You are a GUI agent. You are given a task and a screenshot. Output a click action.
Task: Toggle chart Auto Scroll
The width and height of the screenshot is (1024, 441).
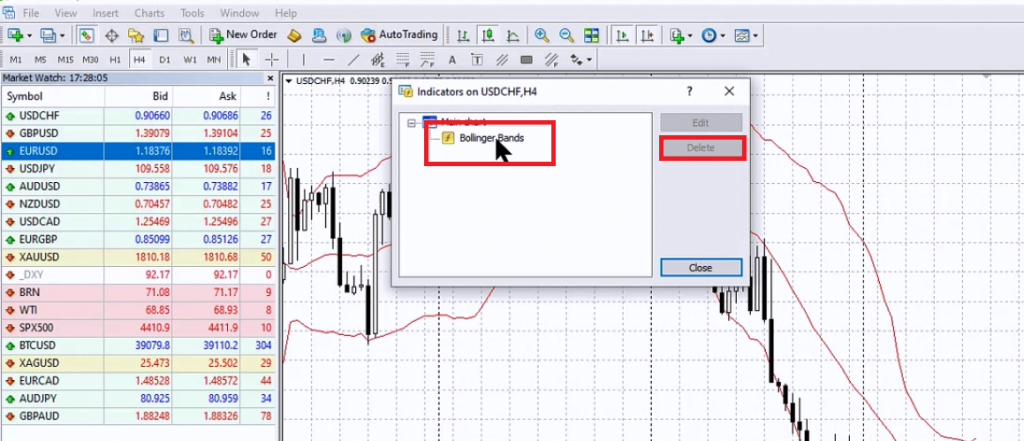click(x=623, y=35)
